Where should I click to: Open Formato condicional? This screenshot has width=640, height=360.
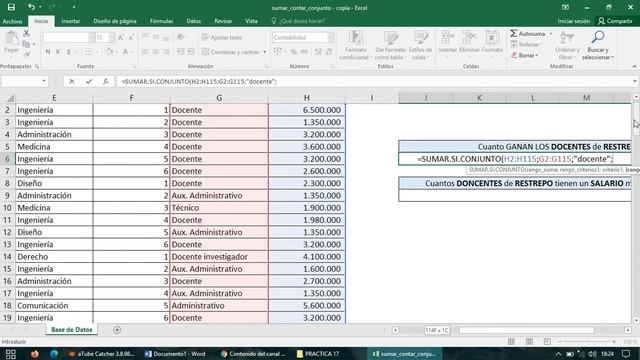(356, 45)
